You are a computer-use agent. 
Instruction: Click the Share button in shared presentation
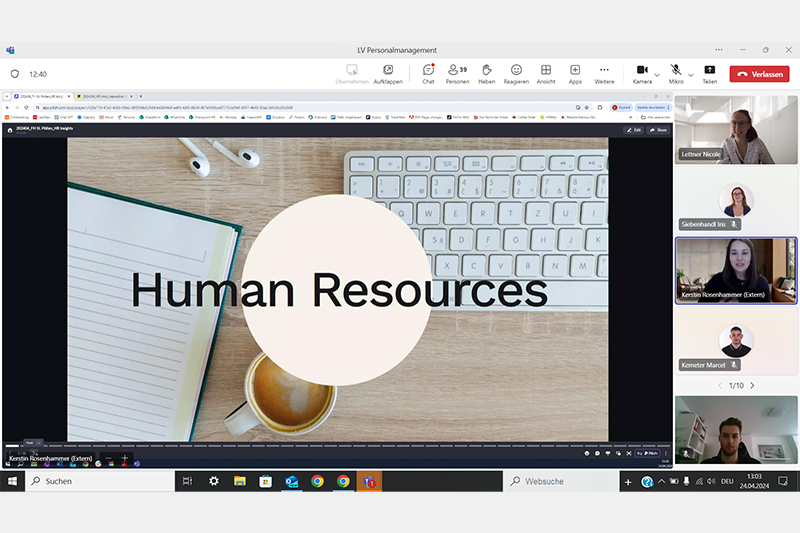658,130
